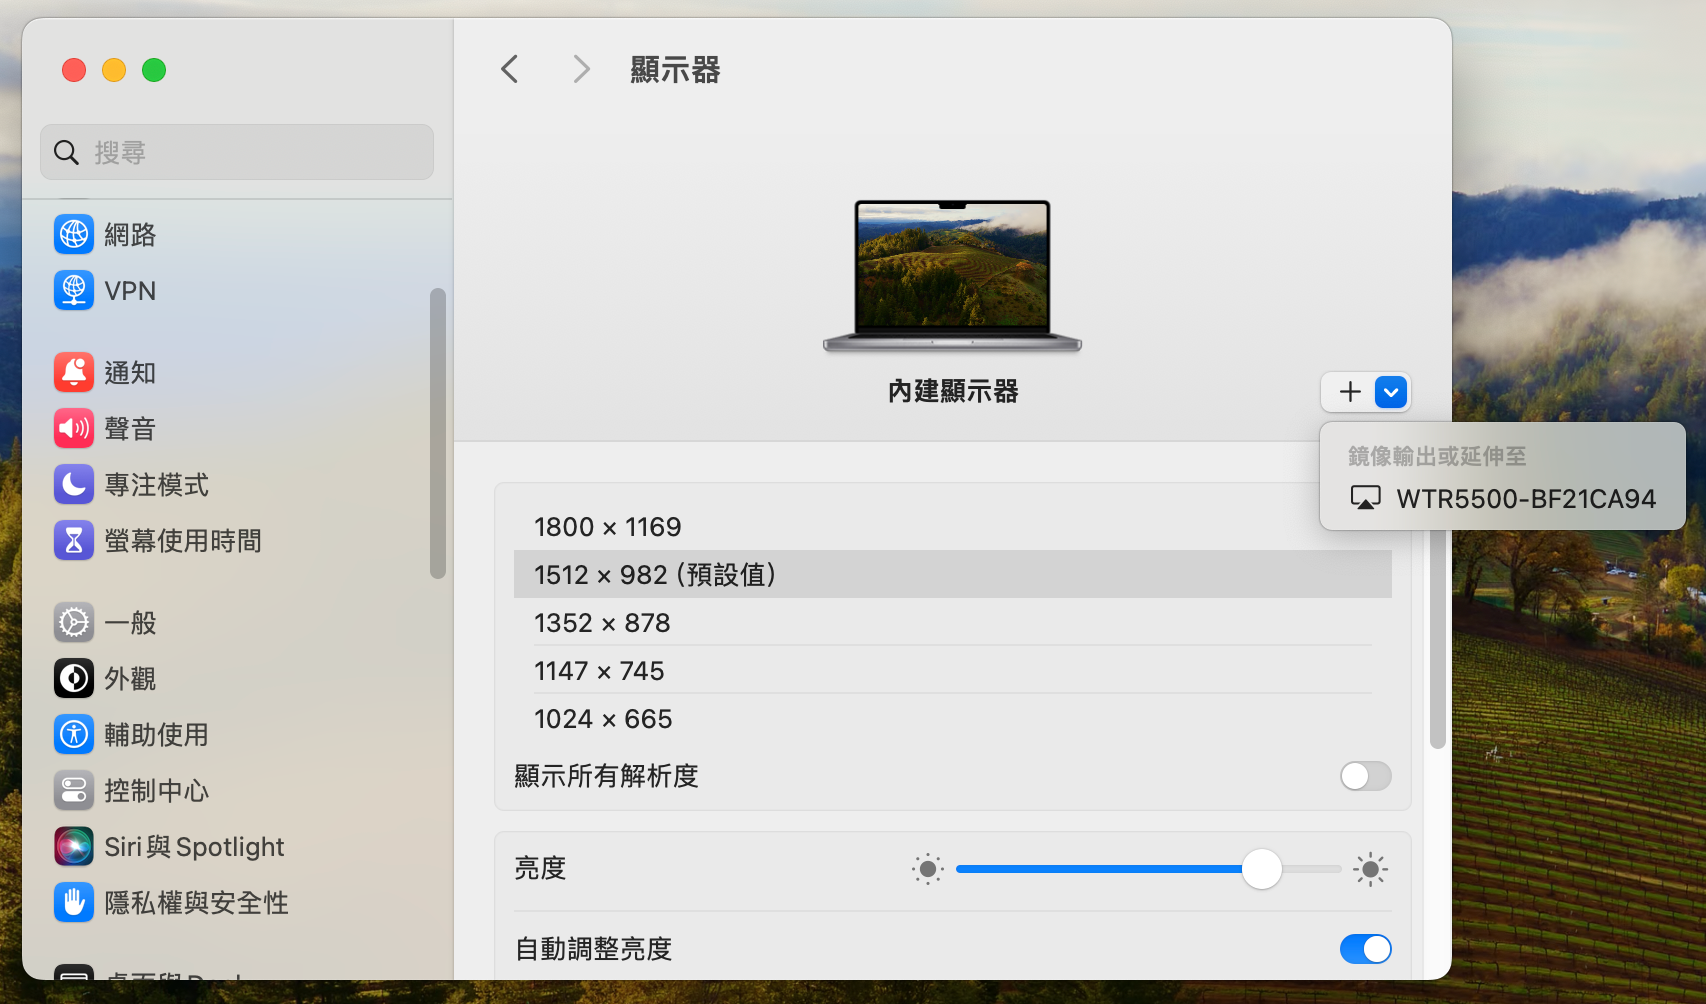Select the 螢幕使用時間 hourglass icon
1706x1004 pixels.
(x=74, y=541)
